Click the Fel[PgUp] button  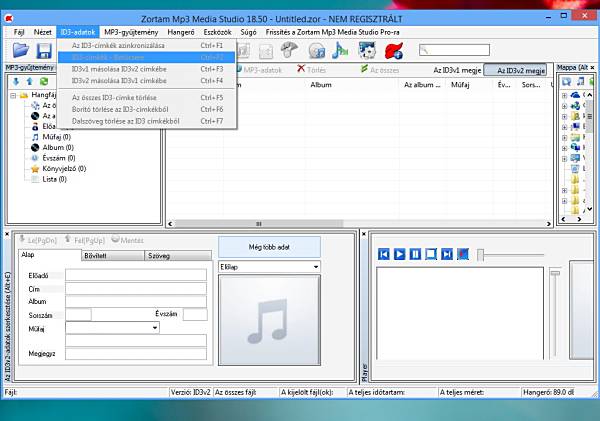[x=85, y=240]
